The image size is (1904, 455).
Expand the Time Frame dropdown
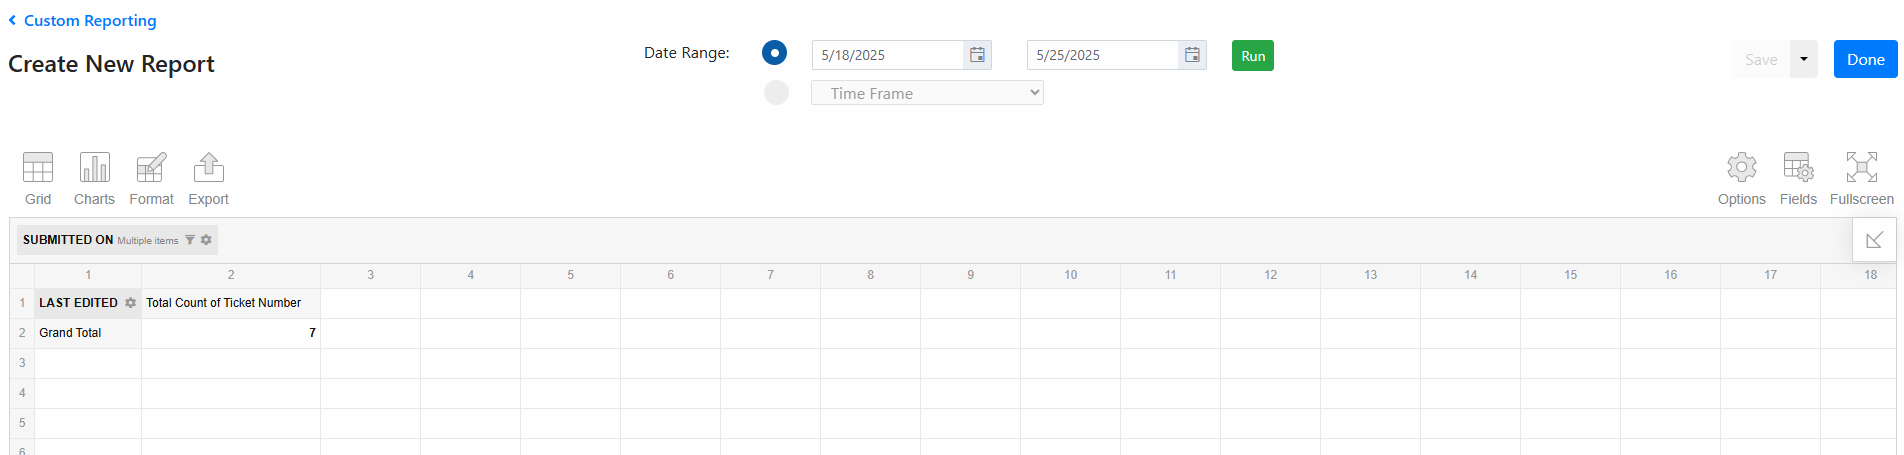(927, 93)
